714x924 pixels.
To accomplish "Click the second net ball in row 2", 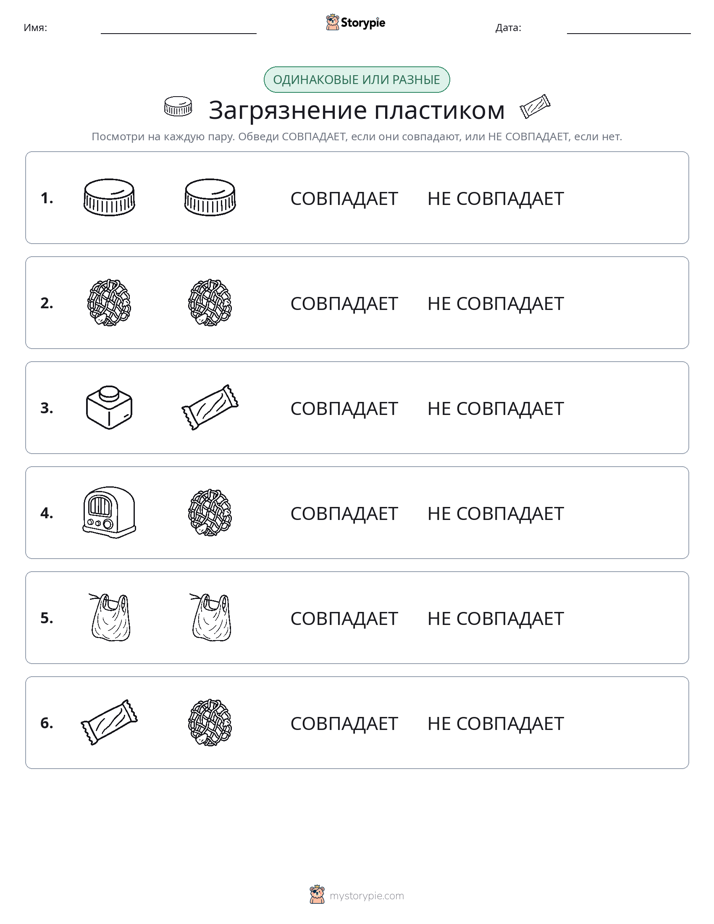I will click(x=210, y=302).
